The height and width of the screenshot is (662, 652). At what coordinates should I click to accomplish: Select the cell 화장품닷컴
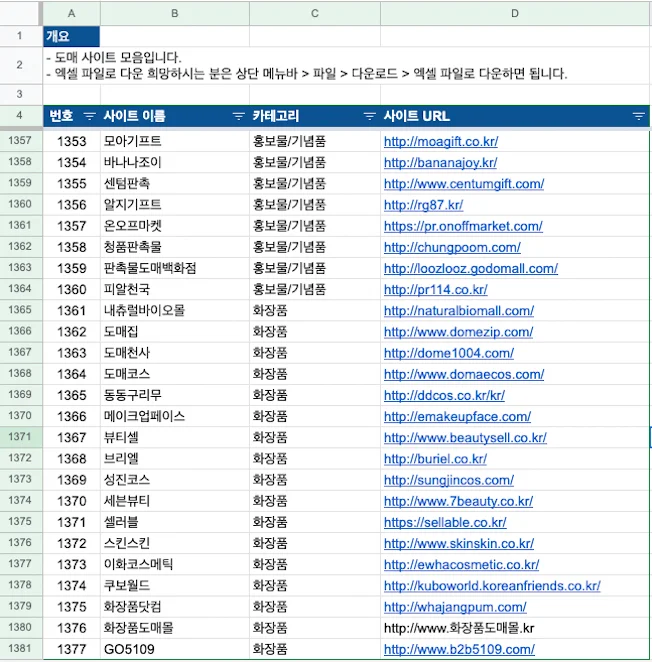[x=175, y=607]
